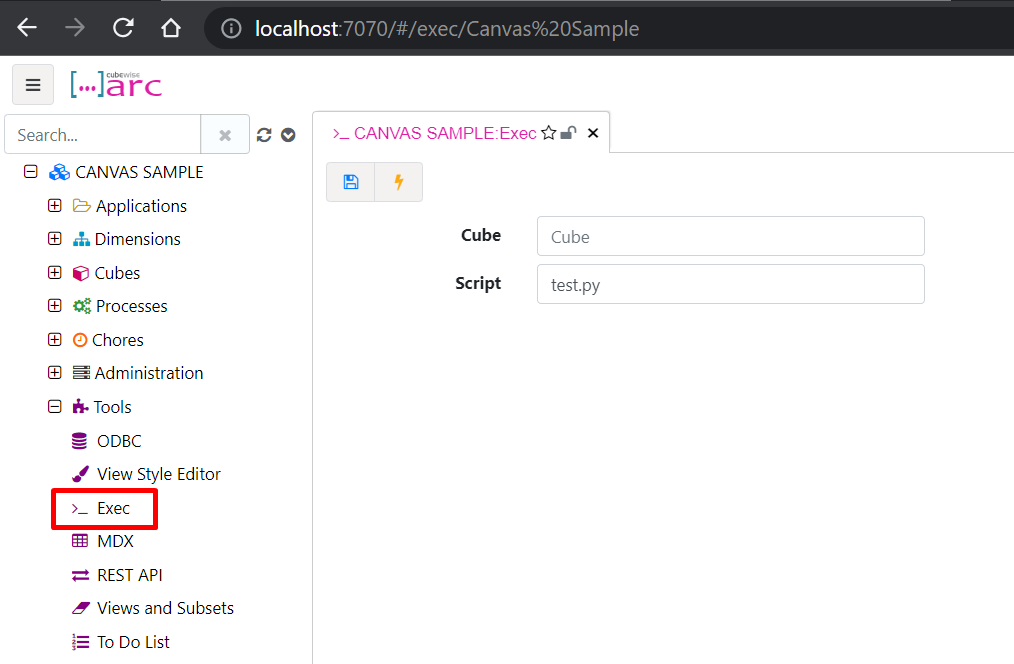Reload the browser page
The width and height of the screenshot is (1014, 664).
click(123, 28)
